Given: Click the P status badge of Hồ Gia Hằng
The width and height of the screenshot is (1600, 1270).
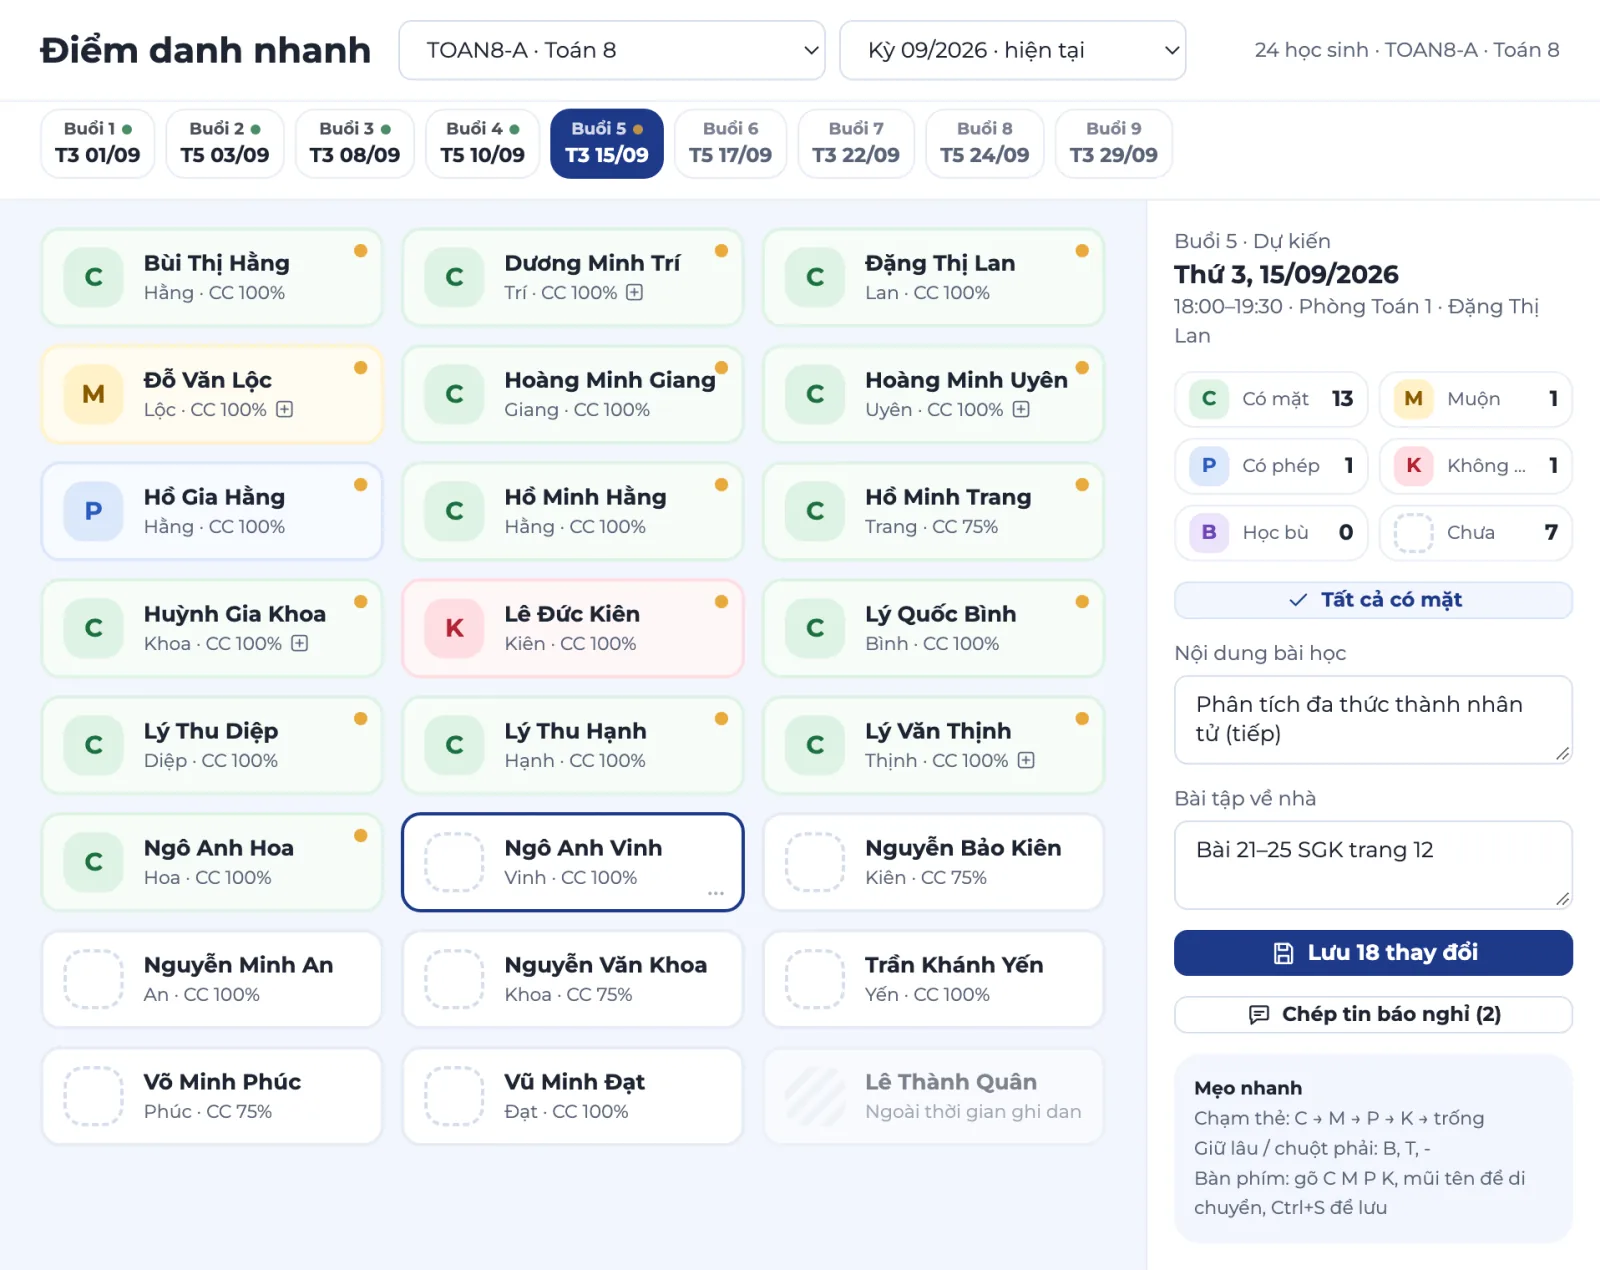Looking at the screenshot, I should [93, 511].
